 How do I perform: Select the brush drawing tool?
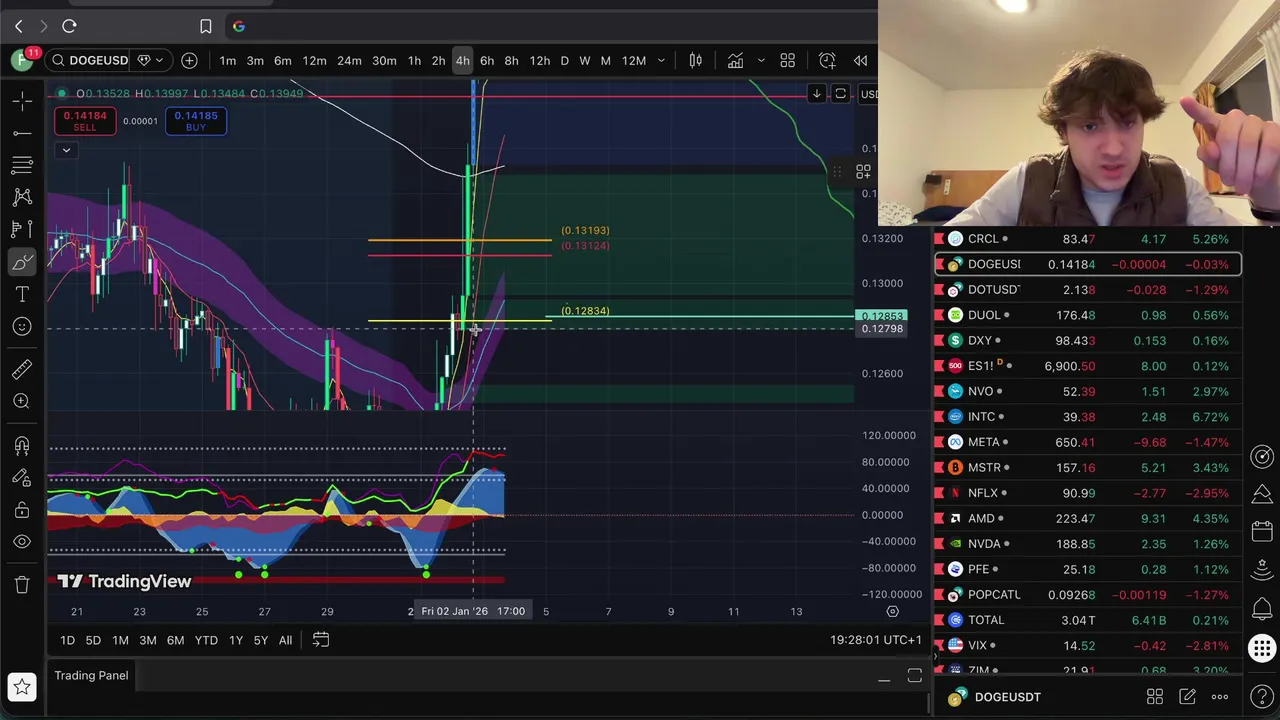click(x=22, y=262)
